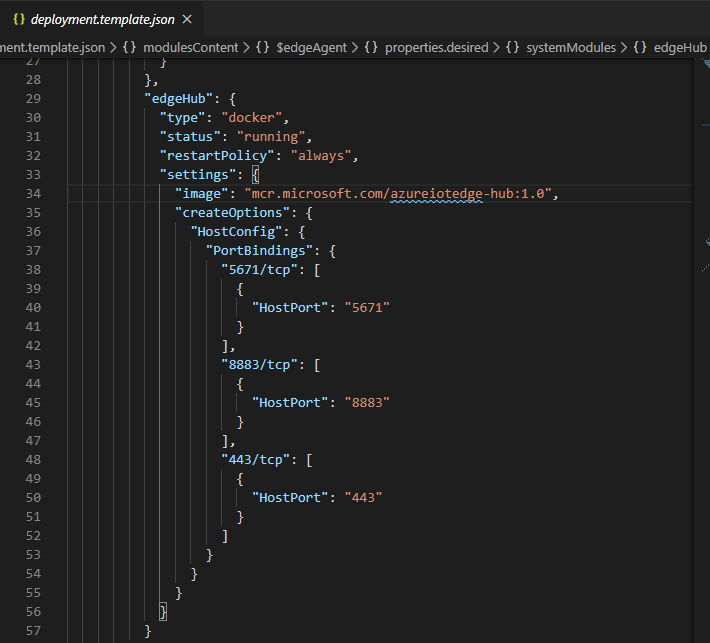Click the chevron after properties.desired breadcrumb

click(497, 48)
